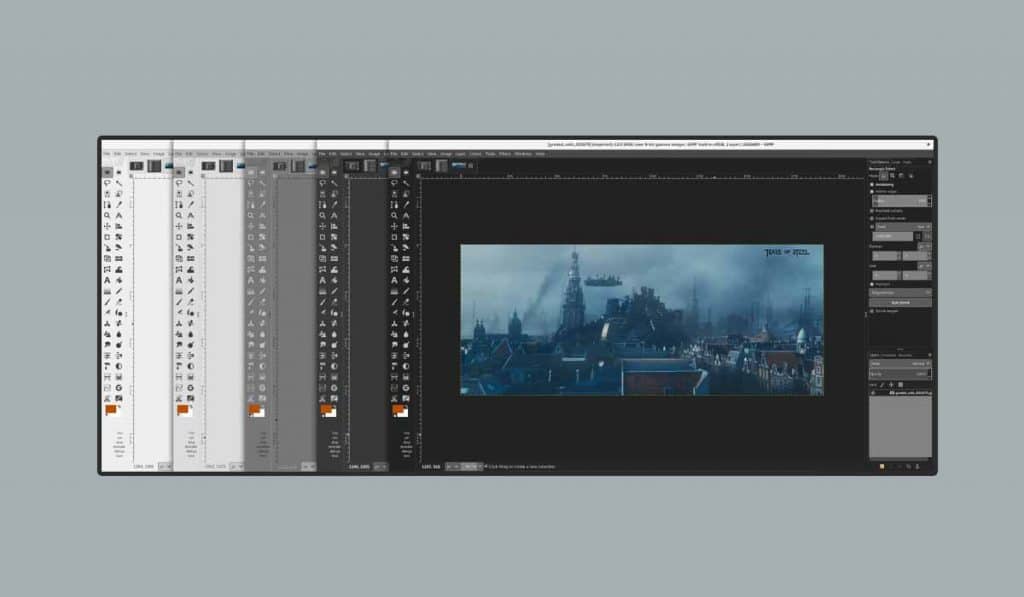Create new layer via Layers panel bottom icon
Viewport: 1024px width, 597px height.
[x=882, y=466]
